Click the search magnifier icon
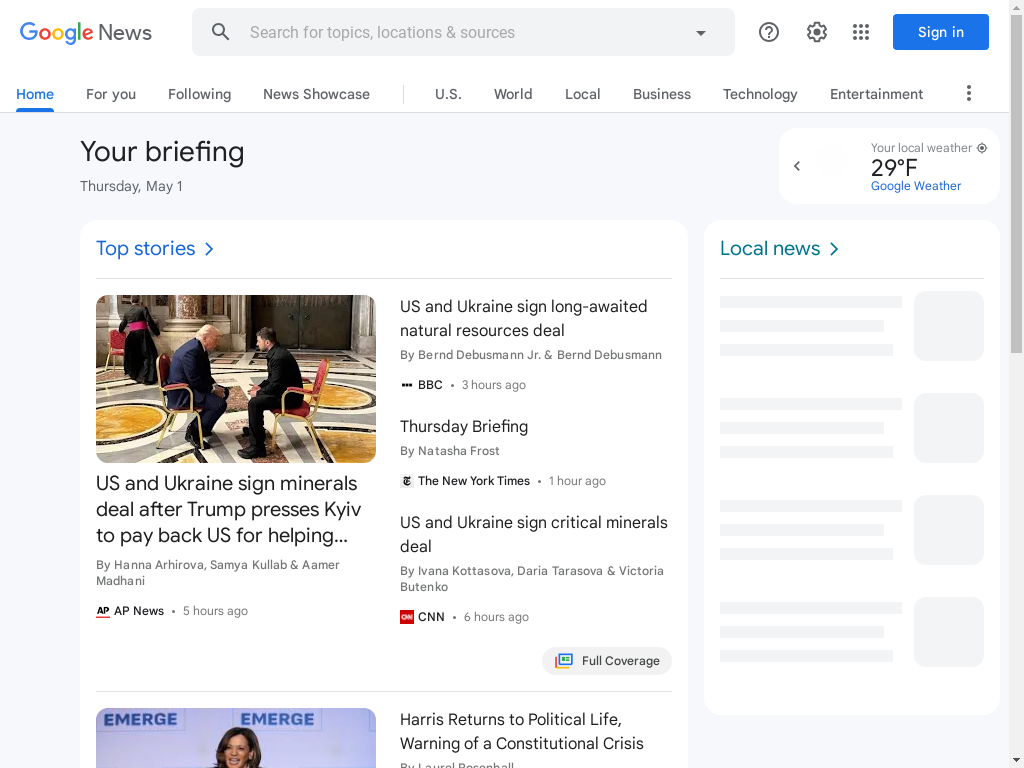1024x768 pixels. coord(221,32)
